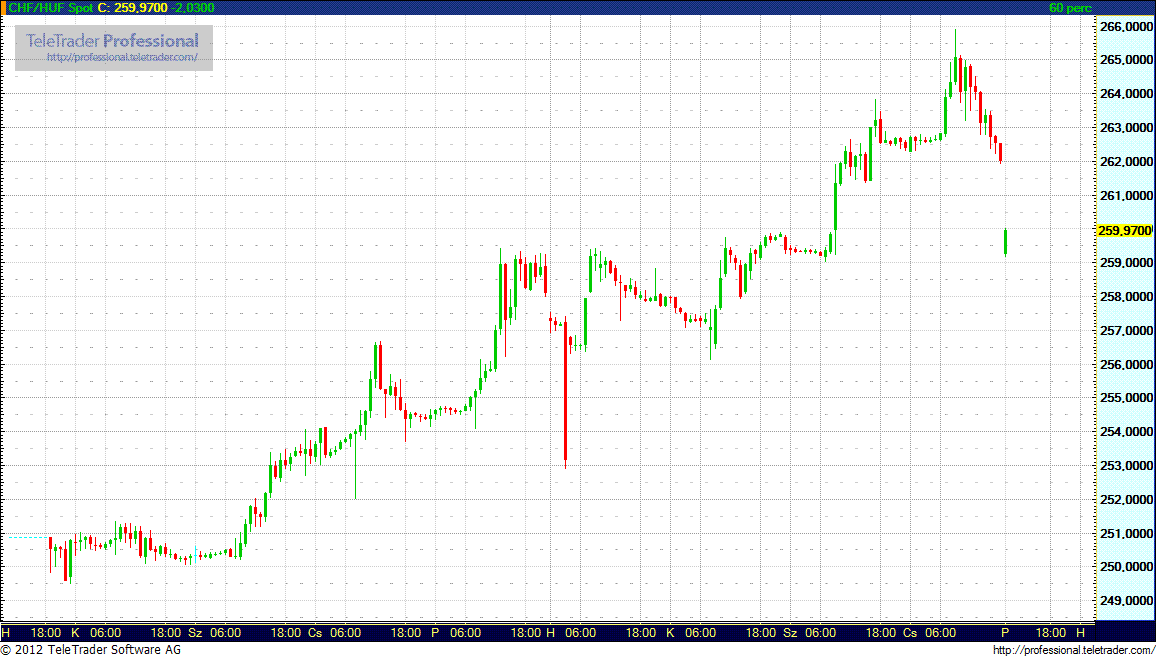Screen dimensions: 1156x659
Task: Select the tall red candle dropping to 253
Action: (565, 391)
